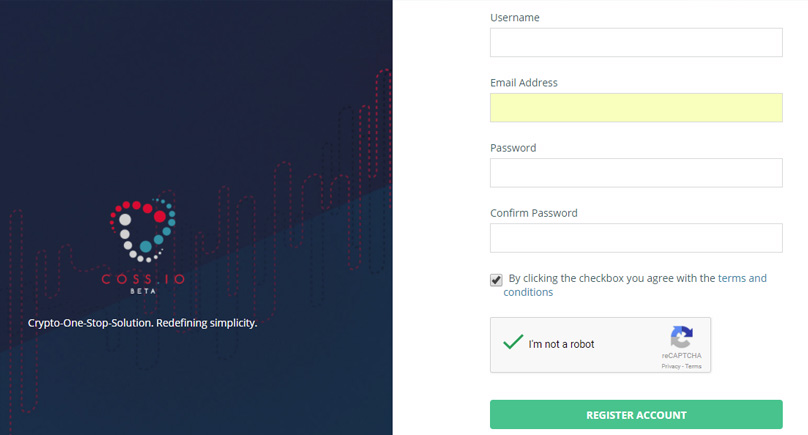The width and height of the screenshot is (808, 435).
Task: Click the green reCAPTCHA verification checkmark
Action: click(513, 342)
